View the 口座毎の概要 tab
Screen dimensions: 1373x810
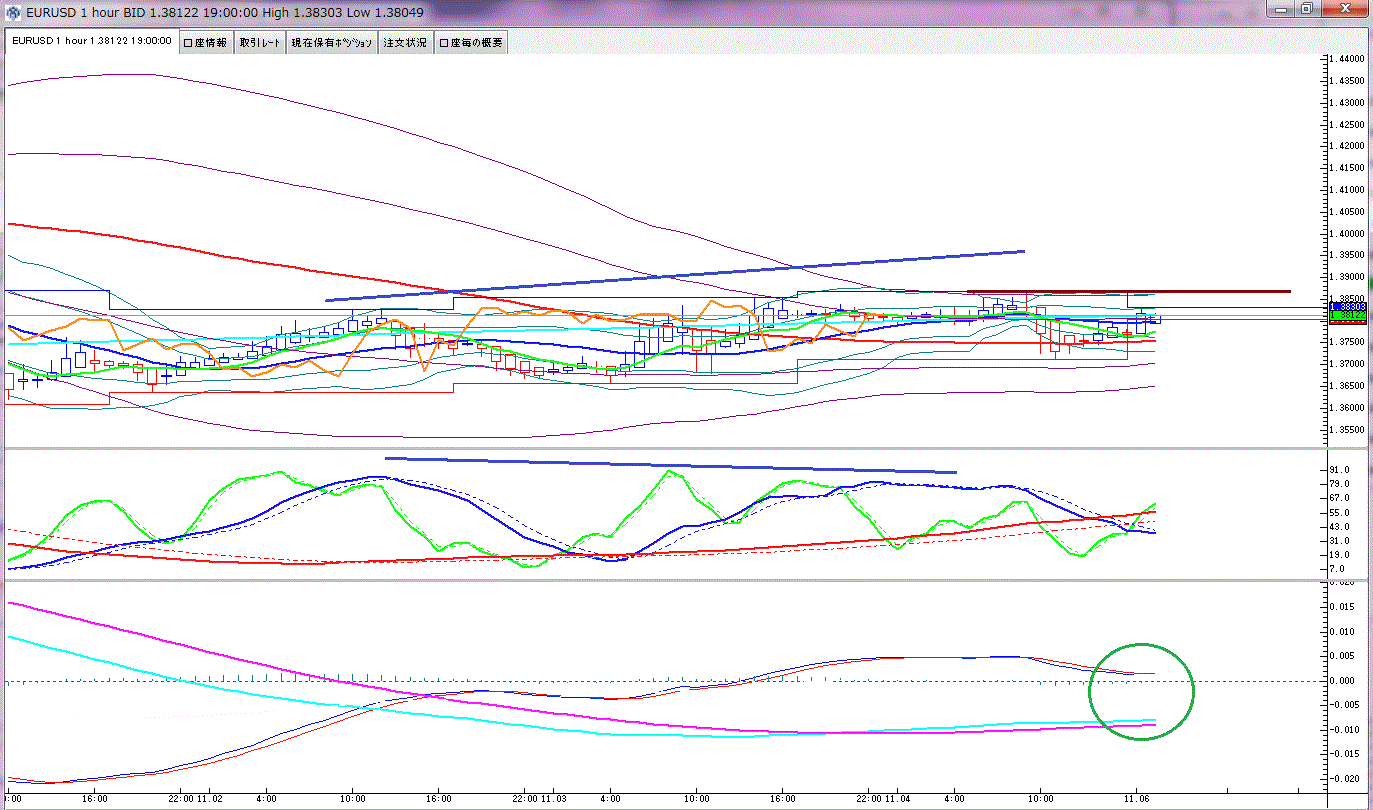(472, 43)
